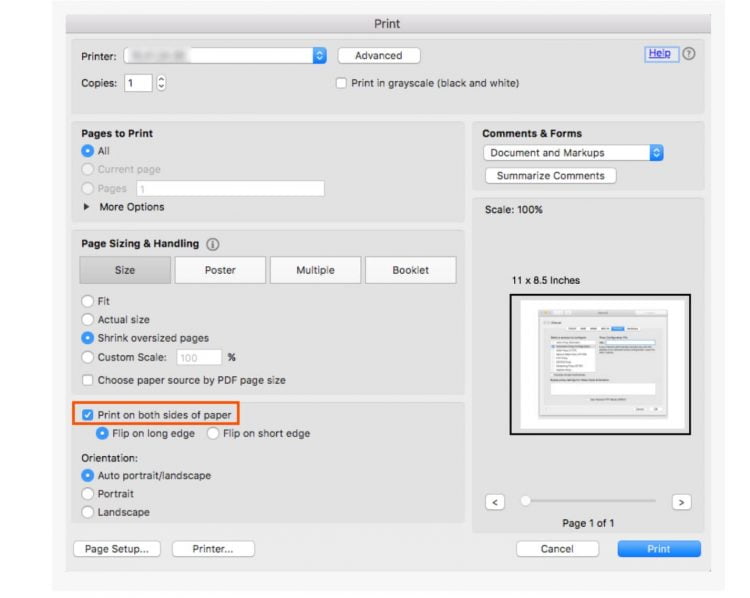
Task: Choose Auto portrait/landscape orientation
Action: tap(87, 475)
